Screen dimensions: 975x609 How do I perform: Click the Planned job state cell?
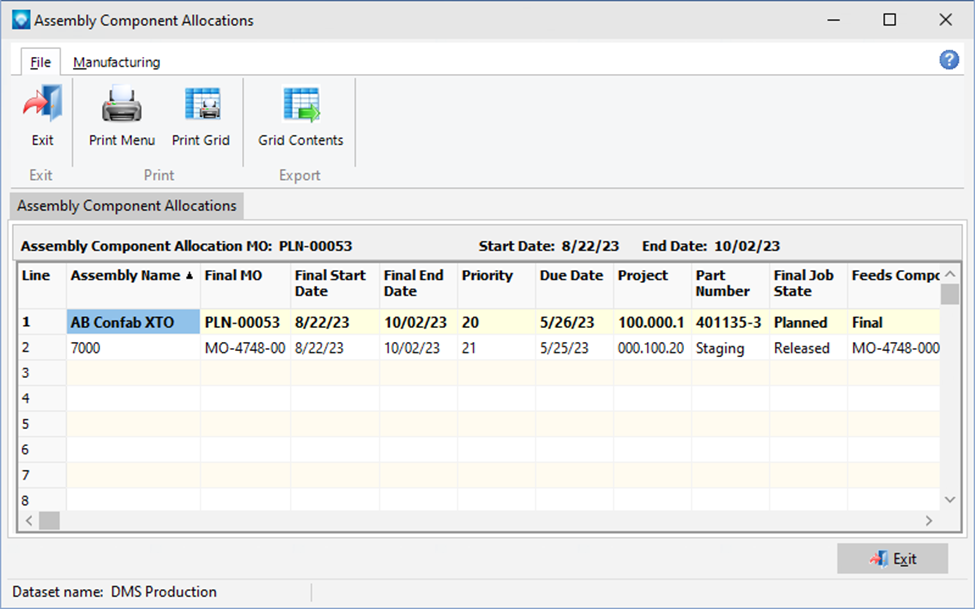[x=808, y=322]
